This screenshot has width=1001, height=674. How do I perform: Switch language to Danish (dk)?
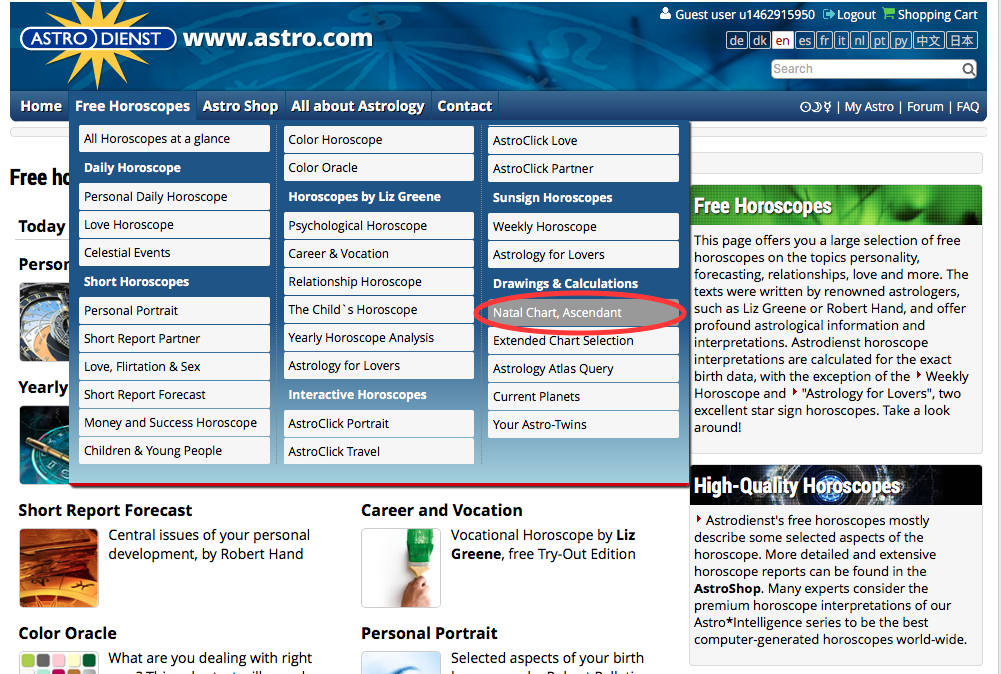(x=759, y=41)
